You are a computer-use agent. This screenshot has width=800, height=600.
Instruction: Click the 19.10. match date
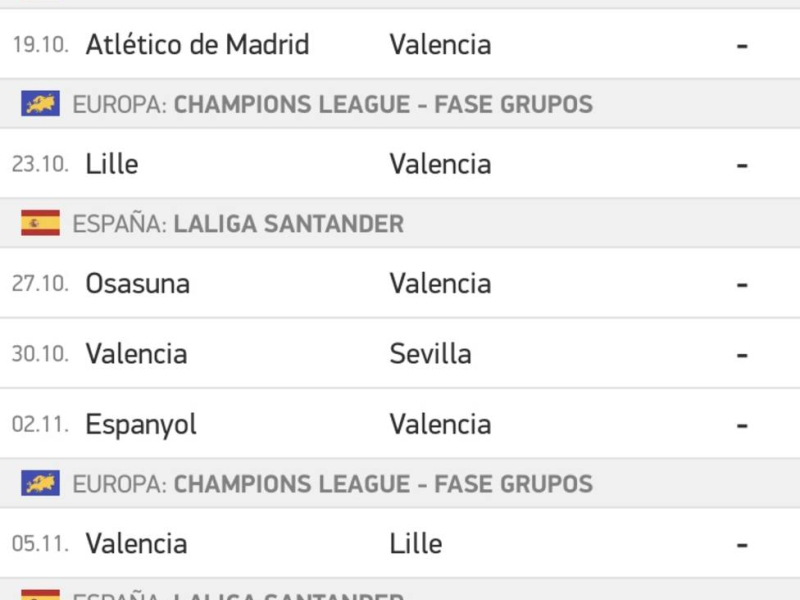(40, 44)
